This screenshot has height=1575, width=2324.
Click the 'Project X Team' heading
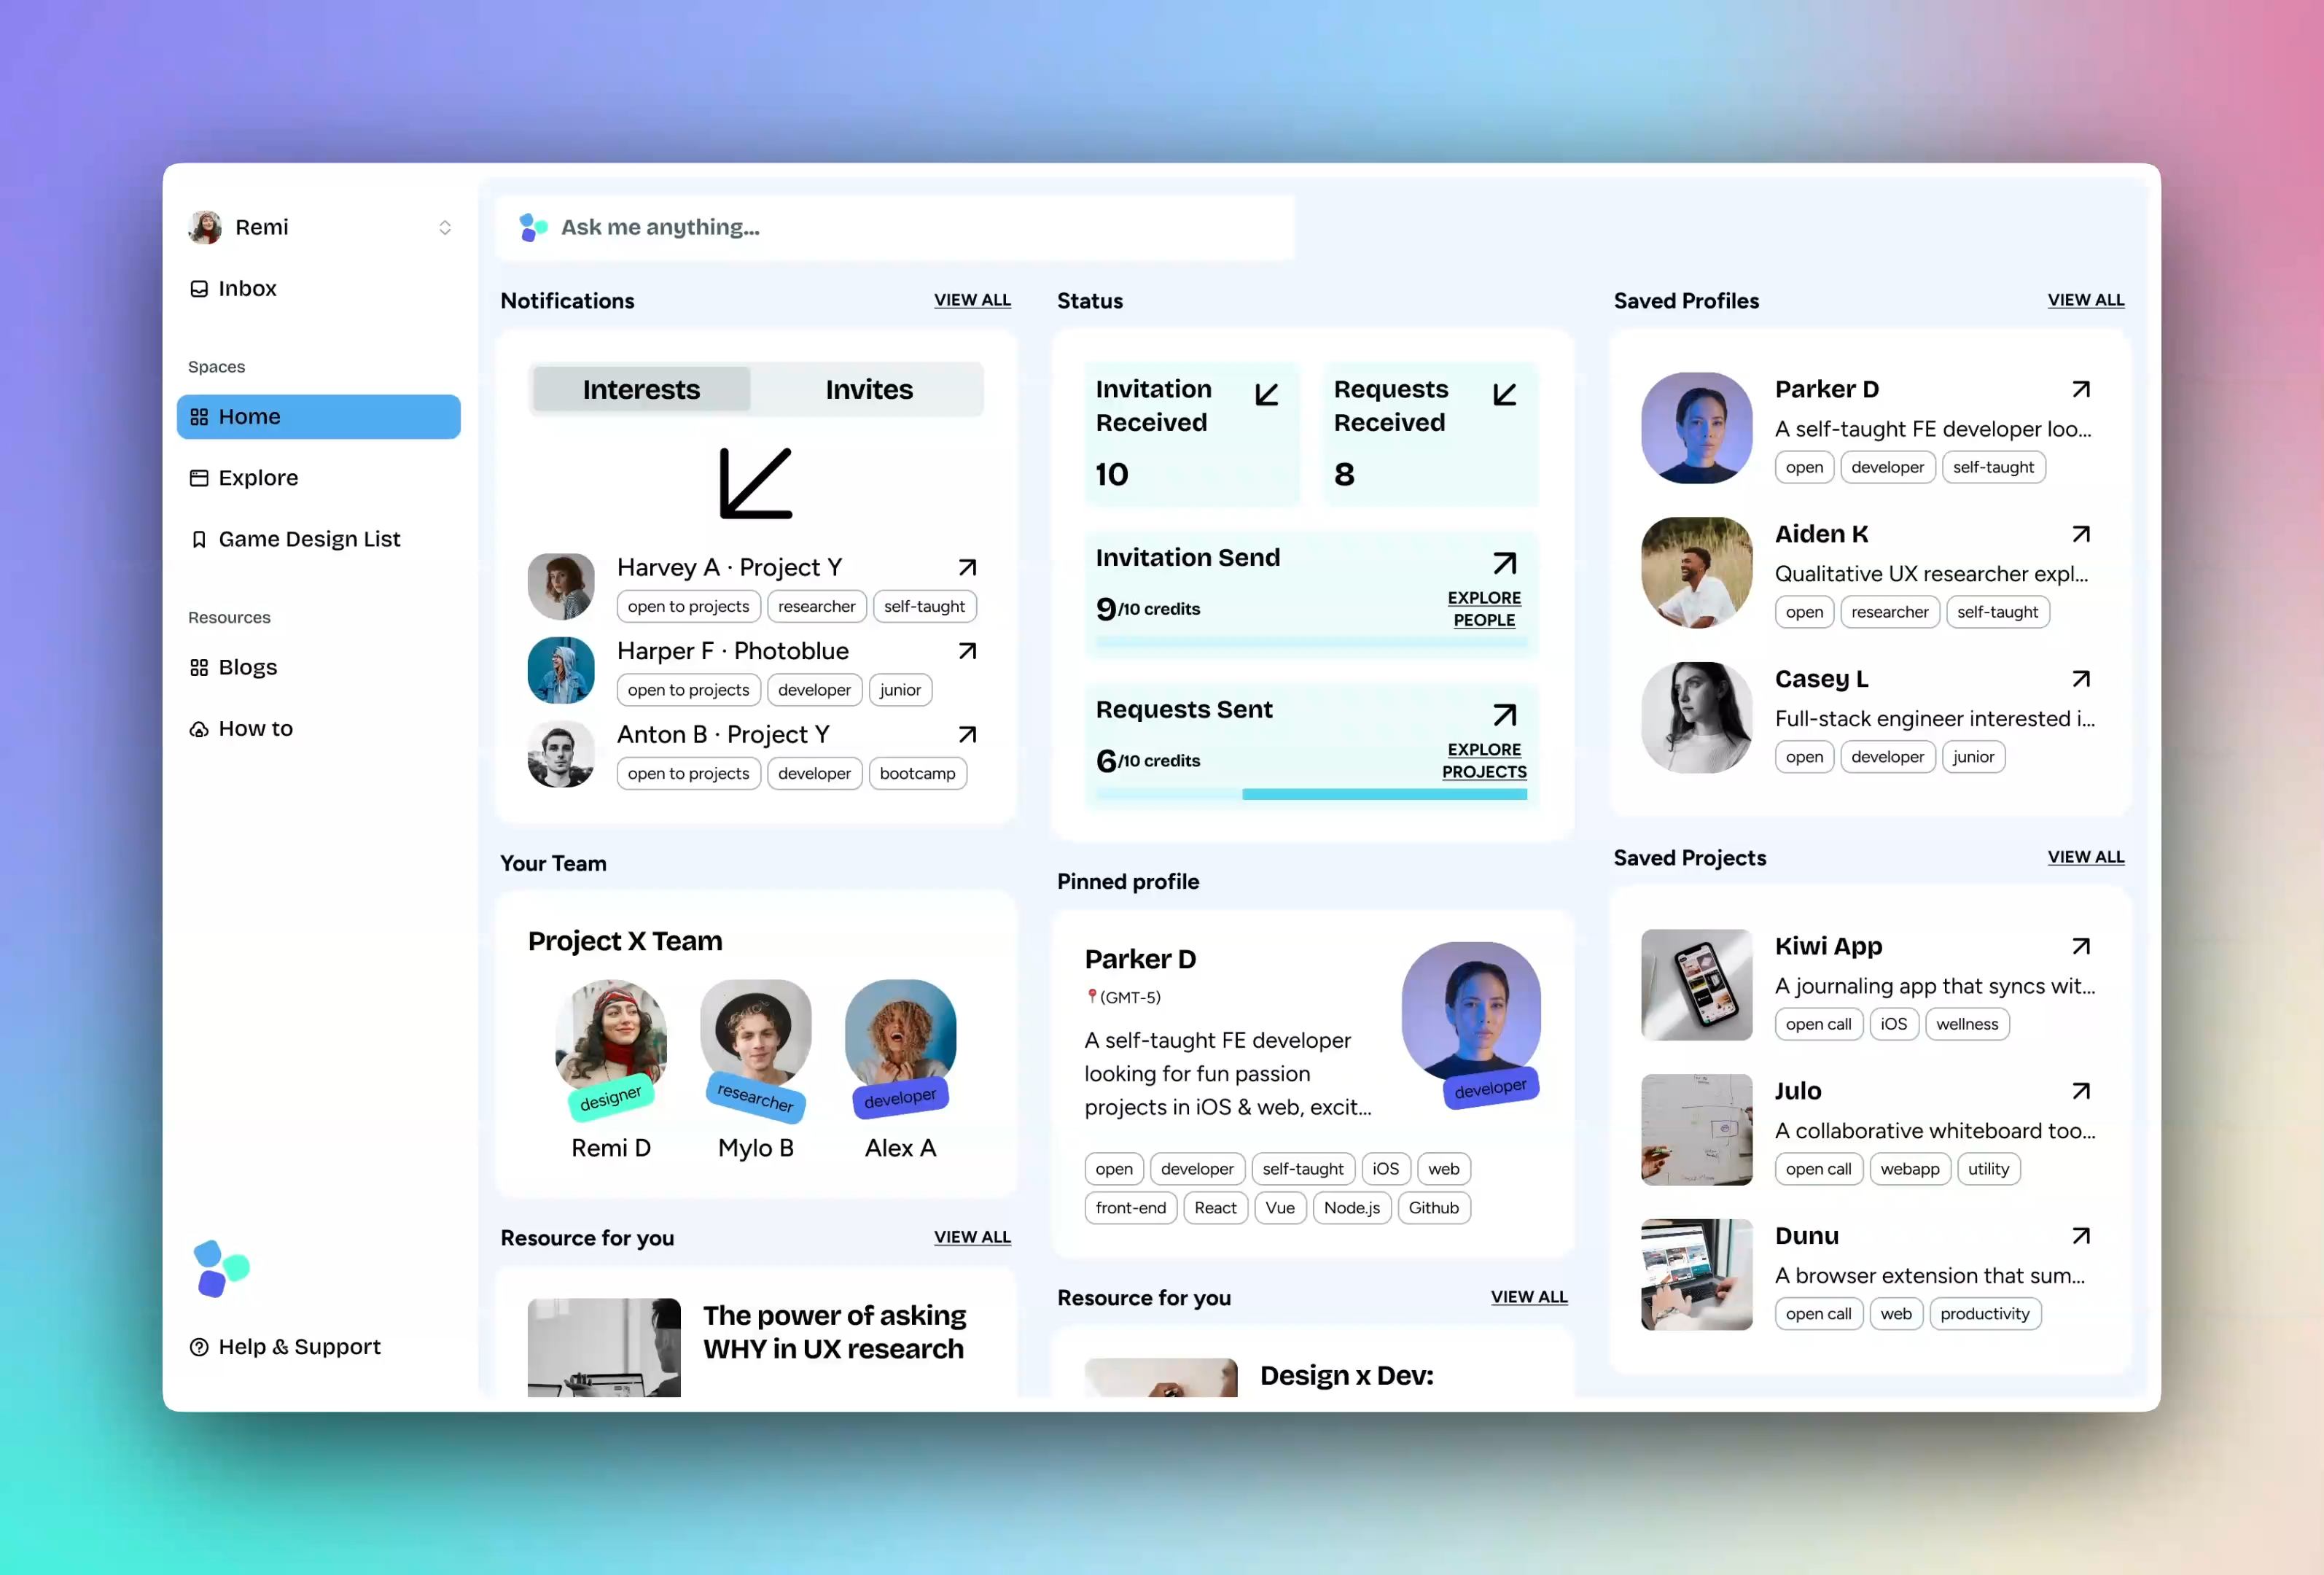coord(625,941)
